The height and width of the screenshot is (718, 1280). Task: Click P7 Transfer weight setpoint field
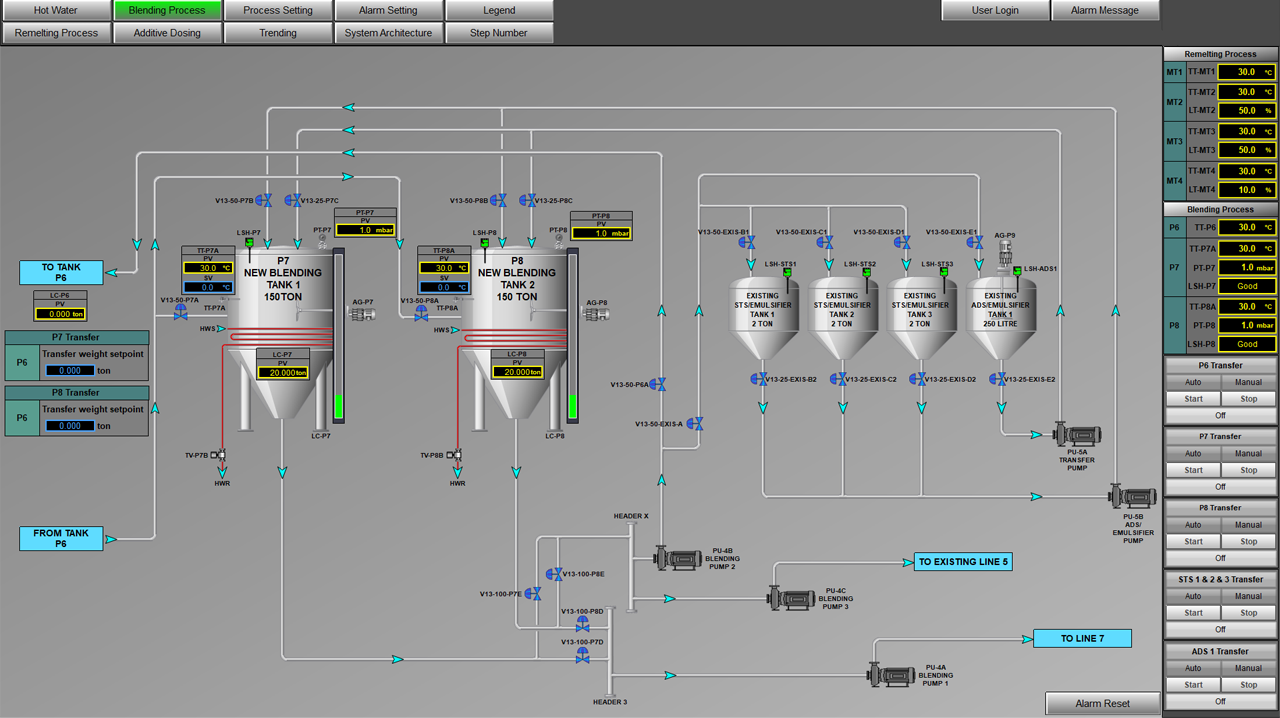pyautogui.click(x=70, y=370)
